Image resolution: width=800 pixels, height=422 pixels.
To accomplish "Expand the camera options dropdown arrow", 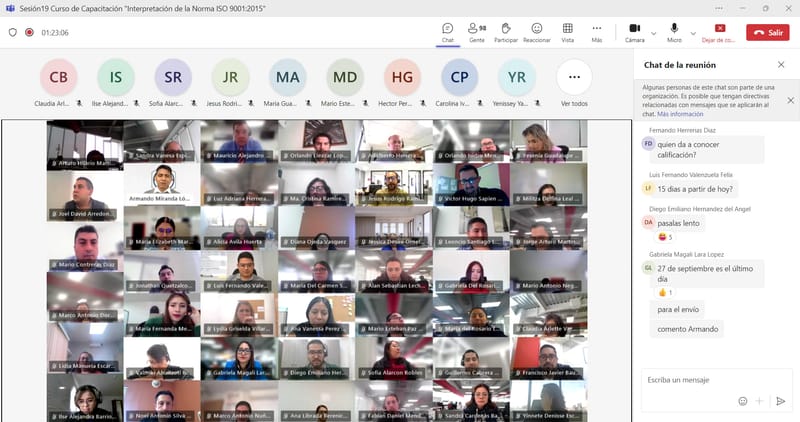I will point(654,32).
